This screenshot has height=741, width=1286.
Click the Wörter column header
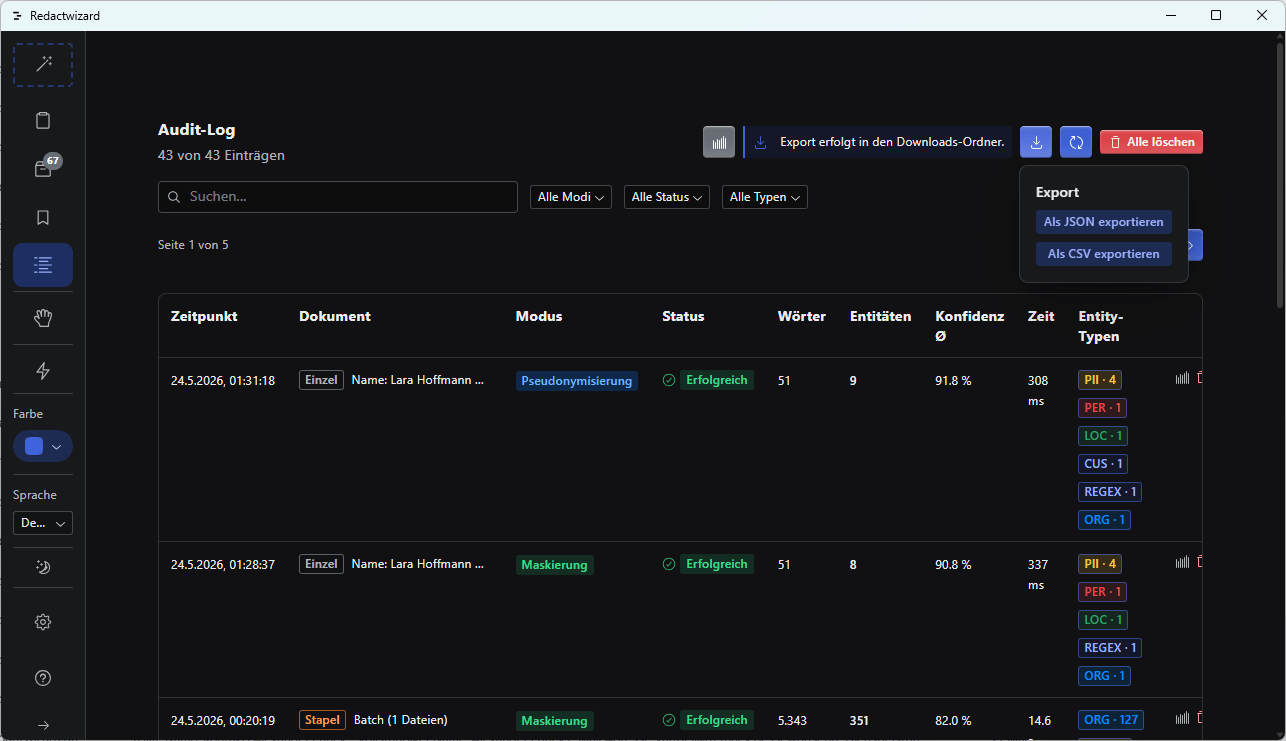(x=802, y=316)
